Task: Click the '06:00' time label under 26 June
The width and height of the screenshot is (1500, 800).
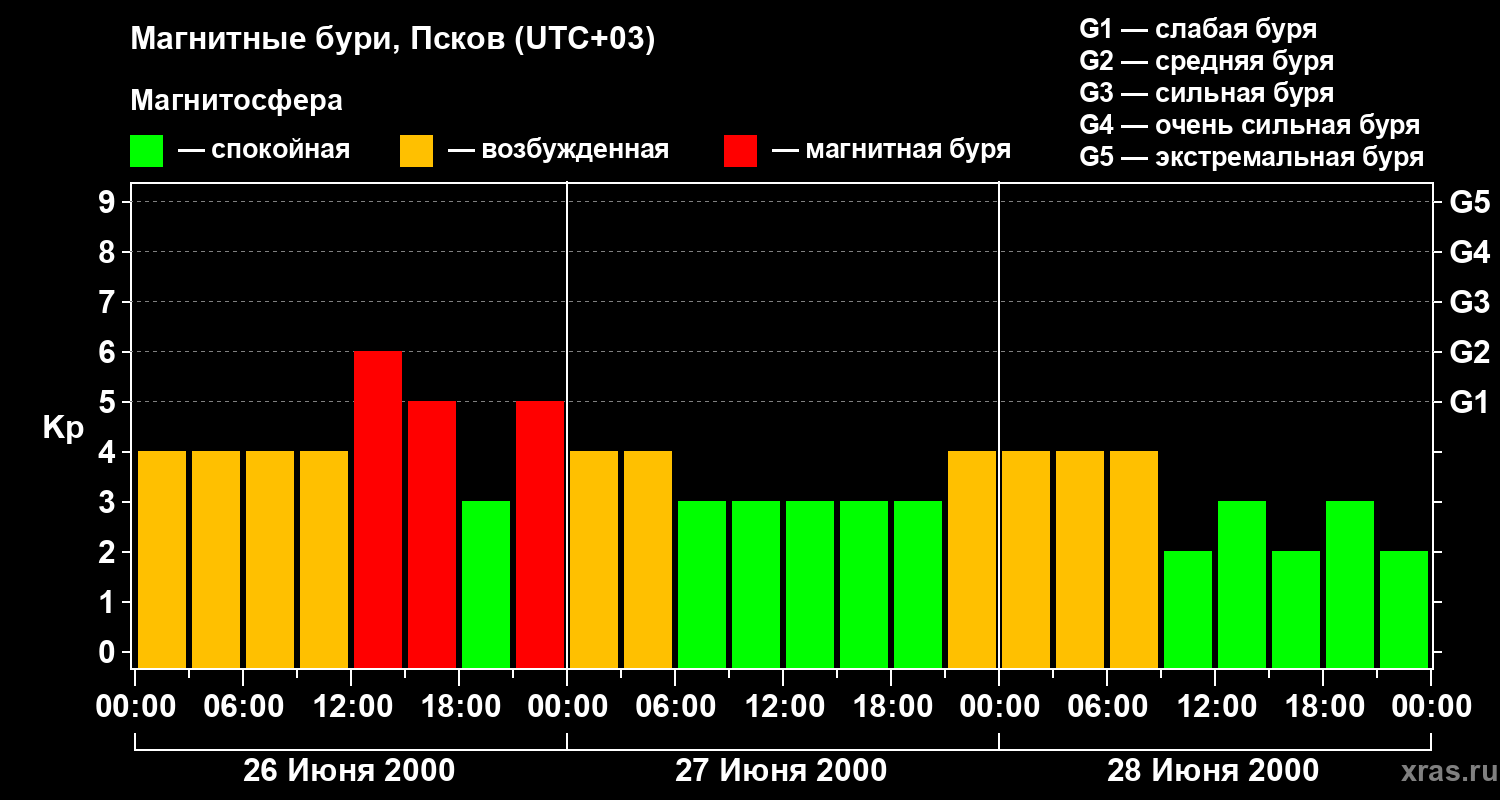Action: coord(243,707)
